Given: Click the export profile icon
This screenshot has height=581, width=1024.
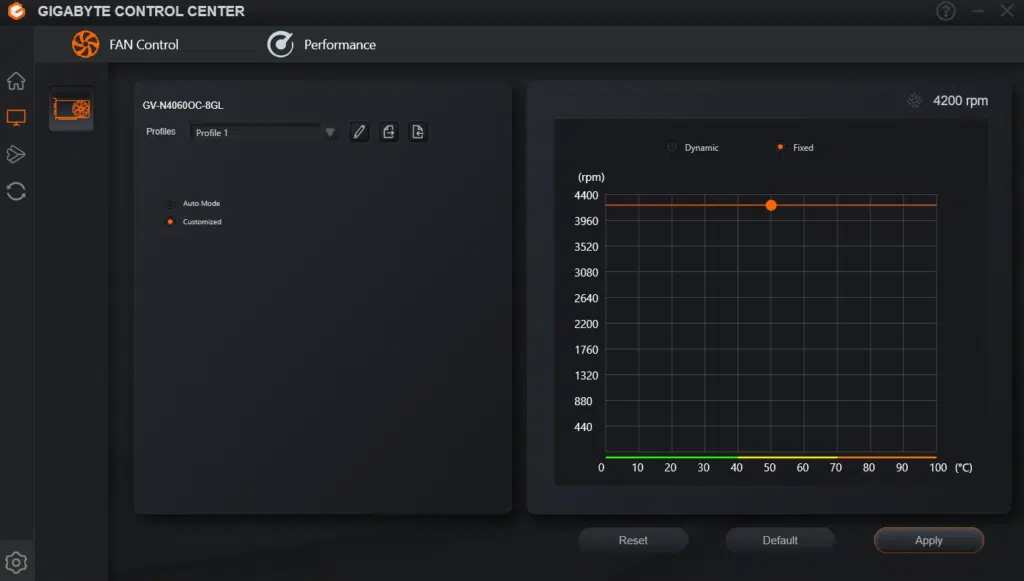Looking at the screenshot, I should [x=389, y=132].
